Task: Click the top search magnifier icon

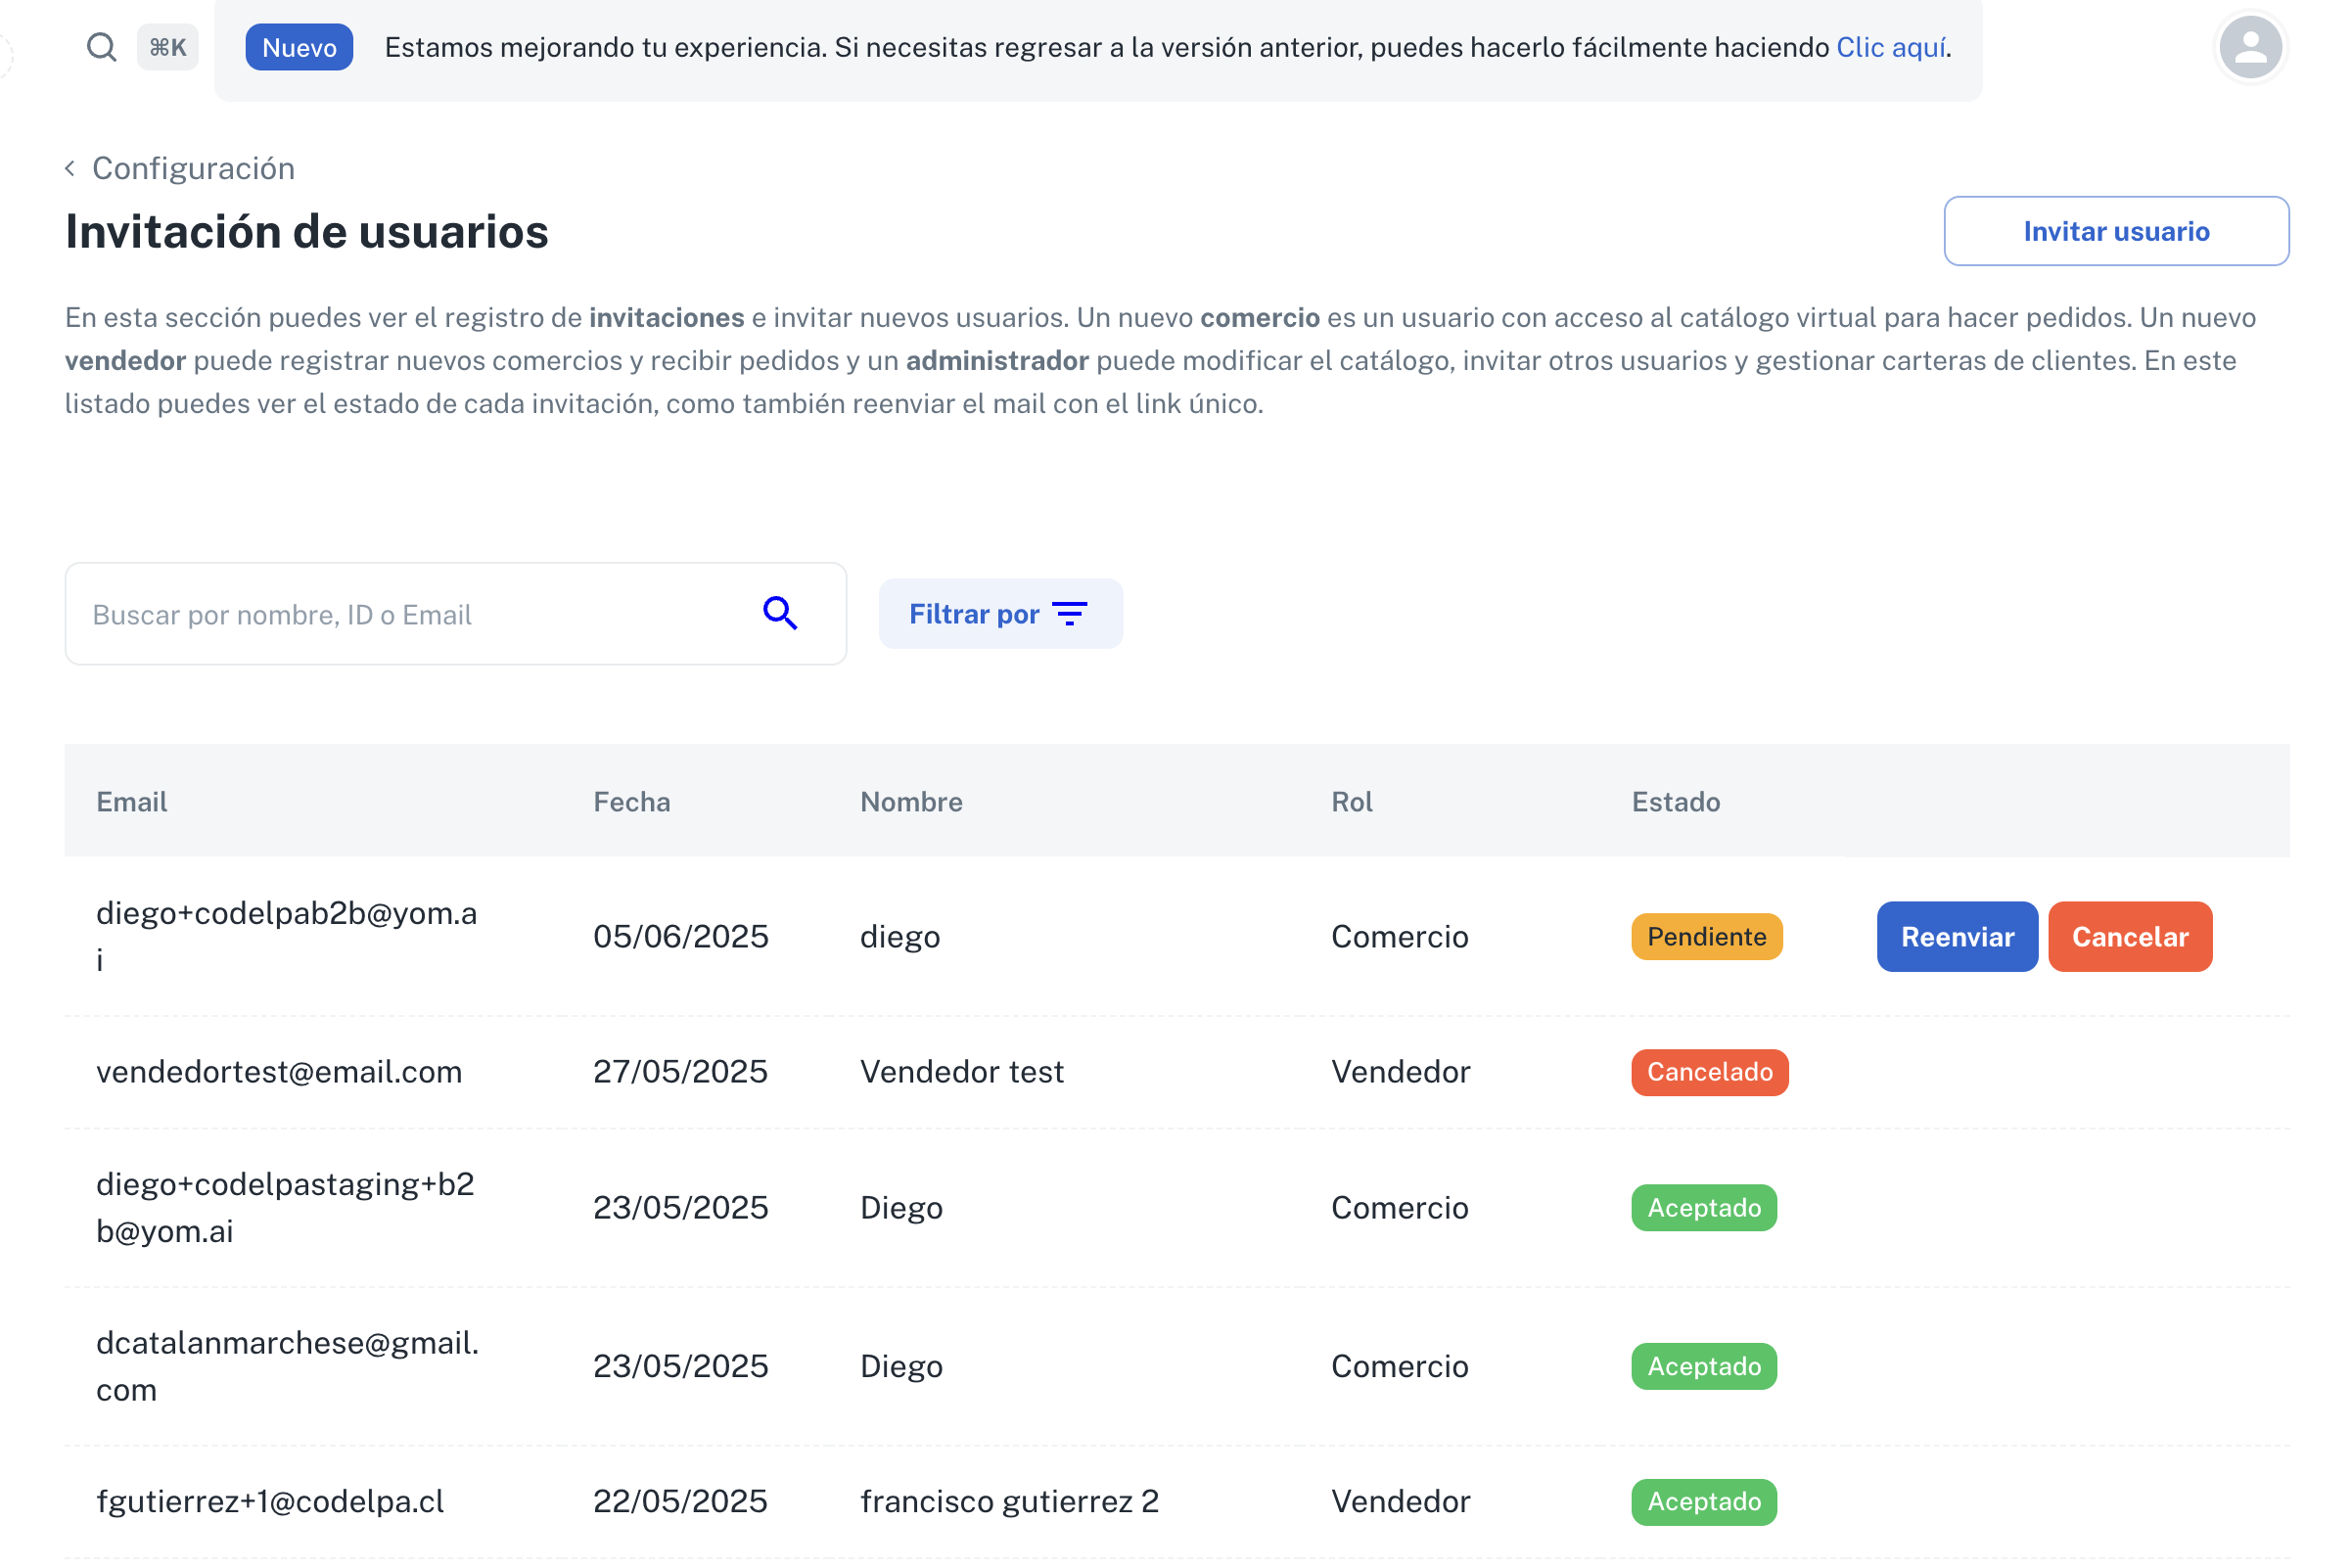Action: (101, 47)
